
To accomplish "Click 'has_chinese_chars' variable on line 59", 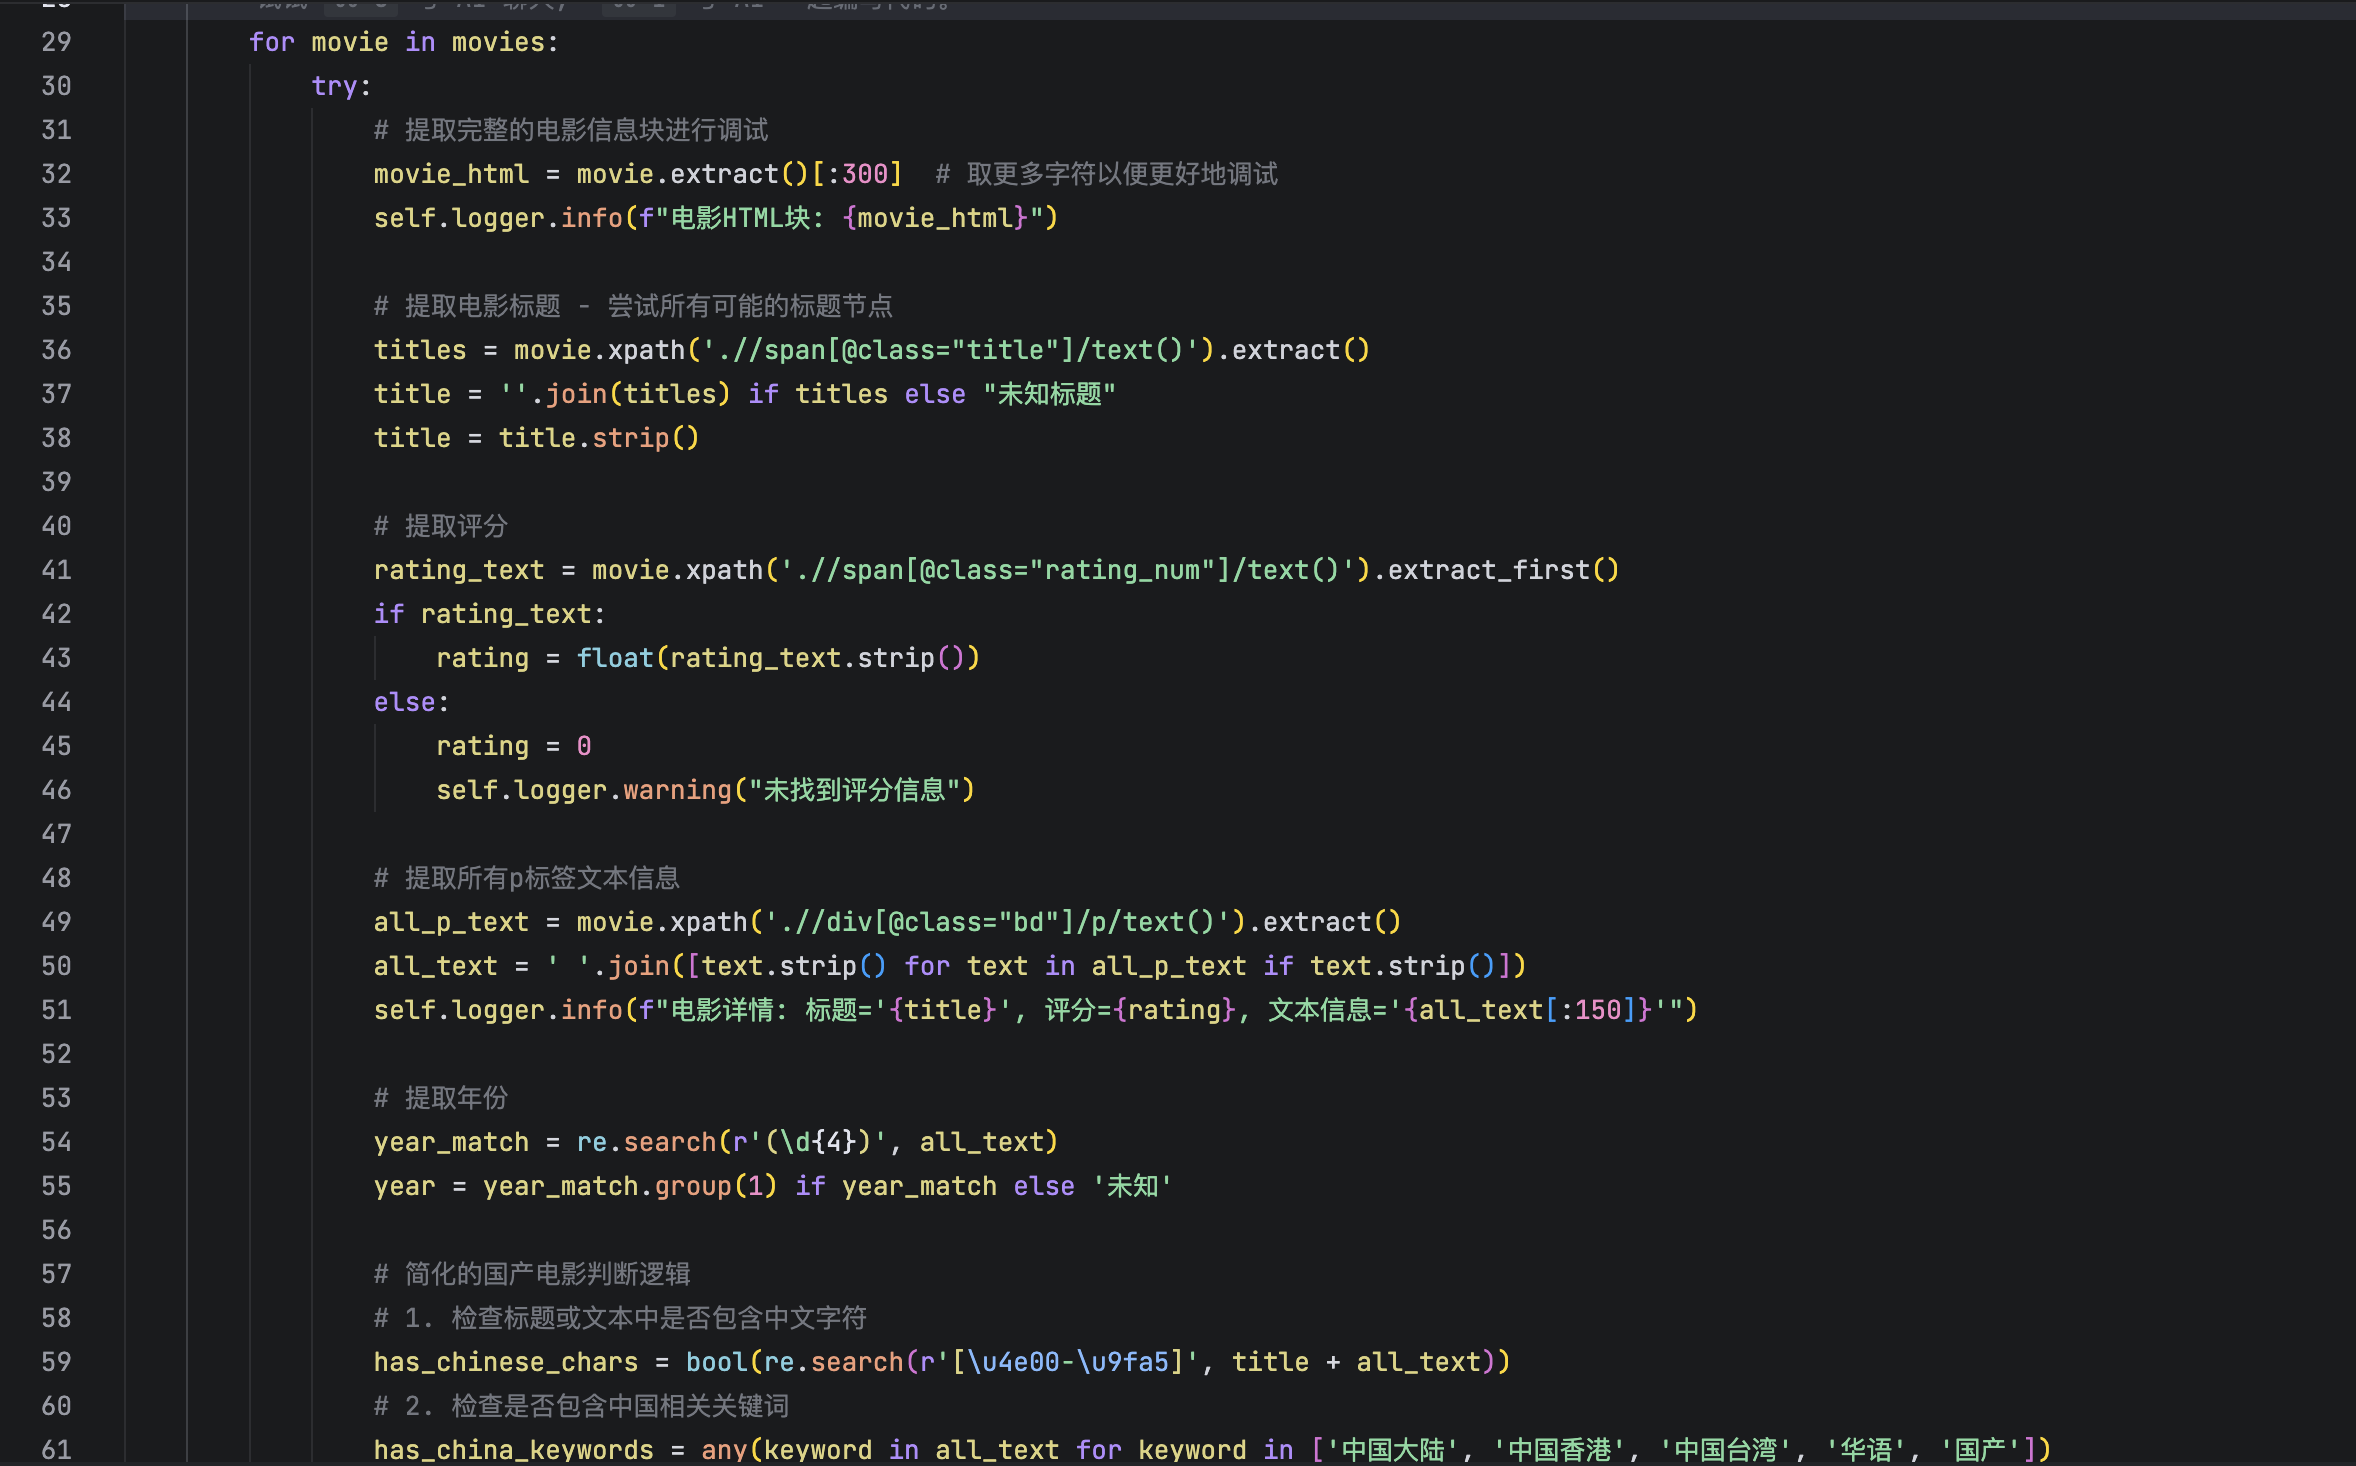I will click(x=505, y=1362).
